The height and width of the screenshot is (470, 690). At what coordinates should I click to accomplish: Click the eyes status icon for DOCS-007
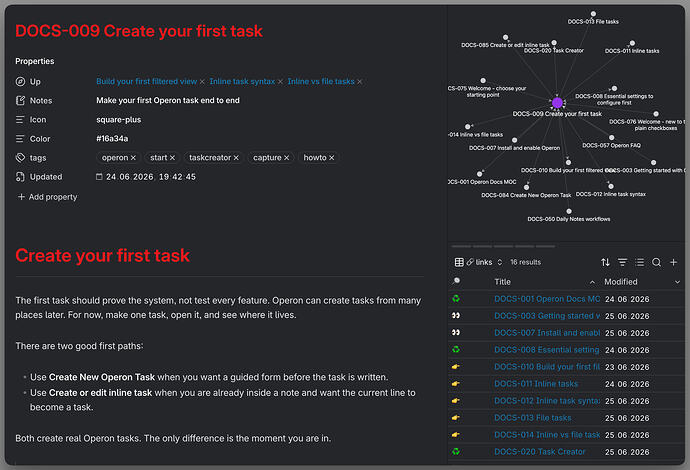pyautogui.click(x=456, y=333)
